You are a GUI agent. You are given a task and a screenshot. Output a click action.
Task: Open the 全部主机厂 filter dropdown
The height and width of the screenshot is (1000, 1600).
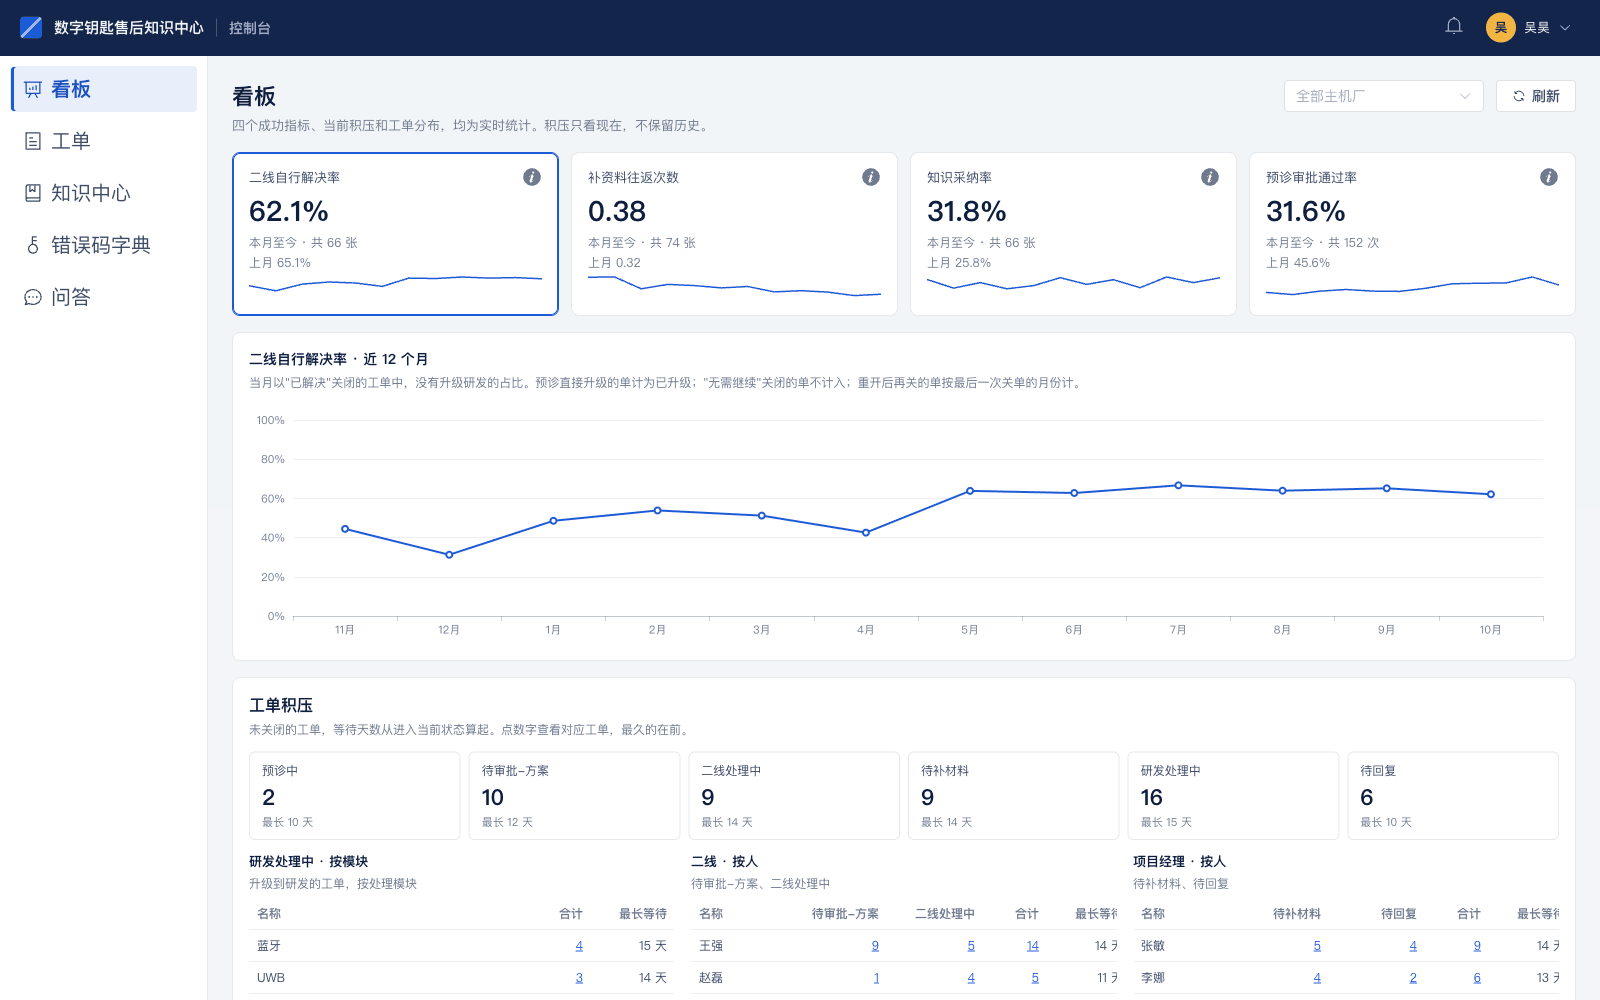click(1383, 96)
